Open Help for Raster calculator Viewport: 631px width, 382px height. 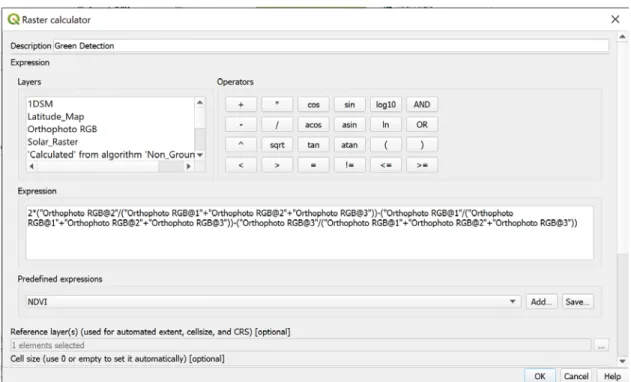coord(612,376)
